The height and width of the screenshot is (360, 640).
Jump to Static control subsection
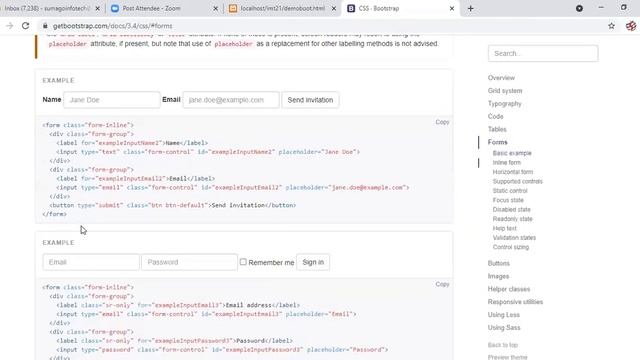point(510,191)
